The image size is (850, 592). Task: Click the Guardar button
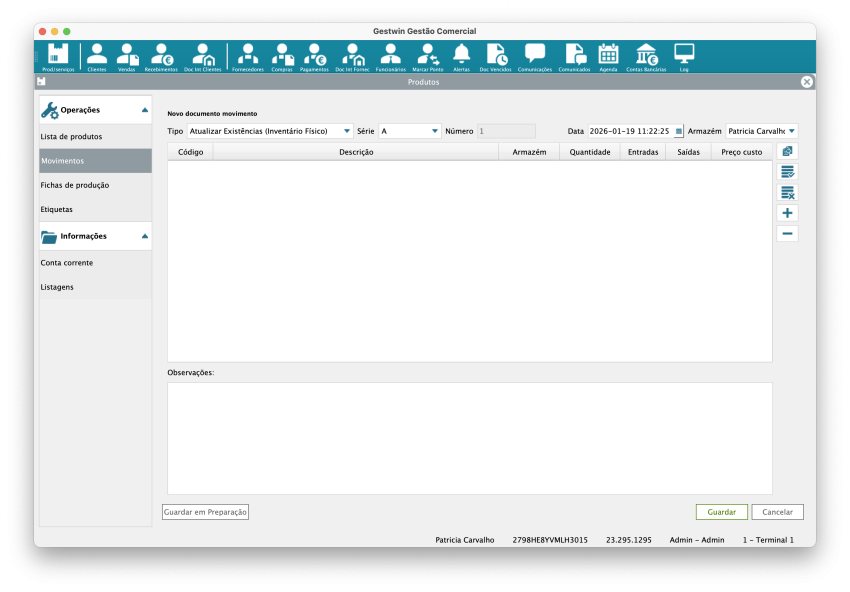721,512
